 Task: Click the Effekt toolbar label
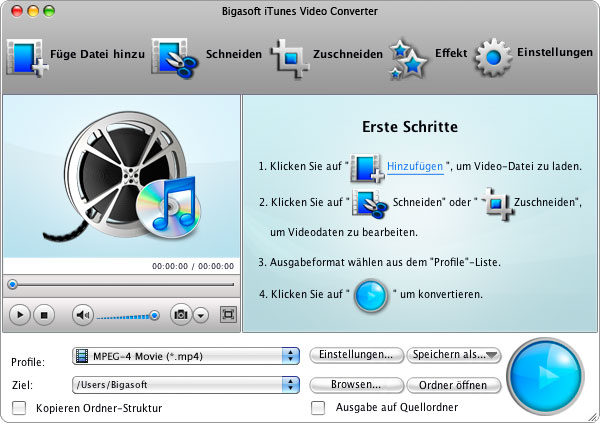point(451,53)
